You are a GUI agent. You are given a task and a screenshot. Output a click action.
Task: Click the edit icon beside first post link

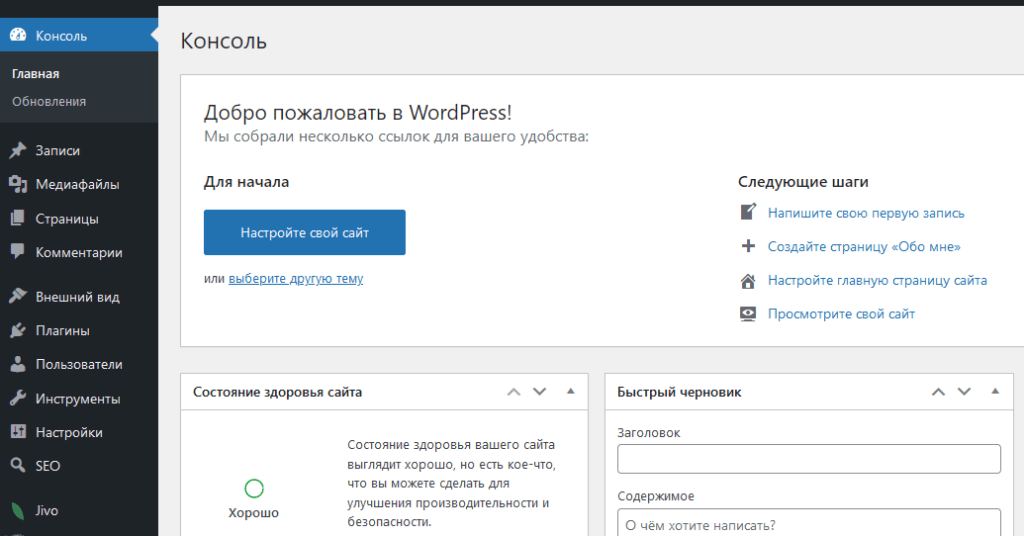pos(748,212)
